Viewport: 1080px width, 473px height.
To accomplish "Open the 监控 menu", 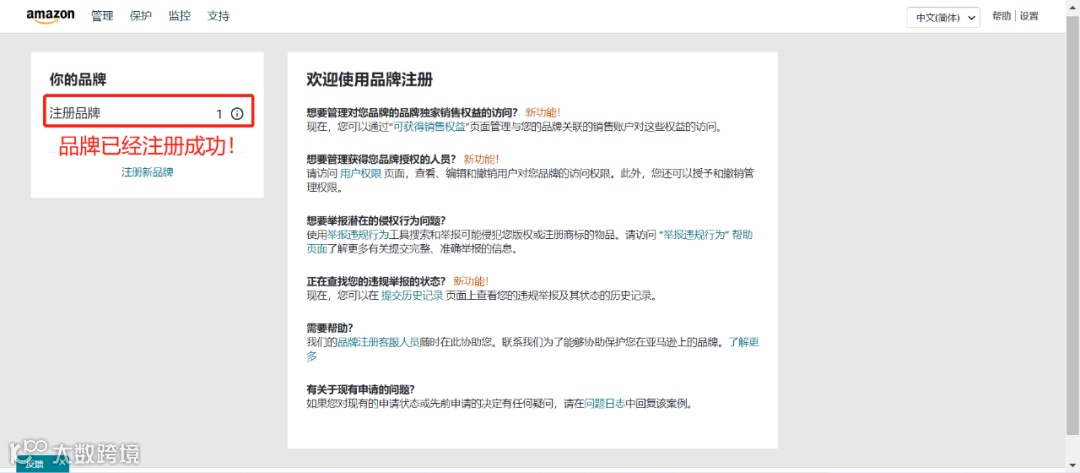I will (x=179, y=16).
